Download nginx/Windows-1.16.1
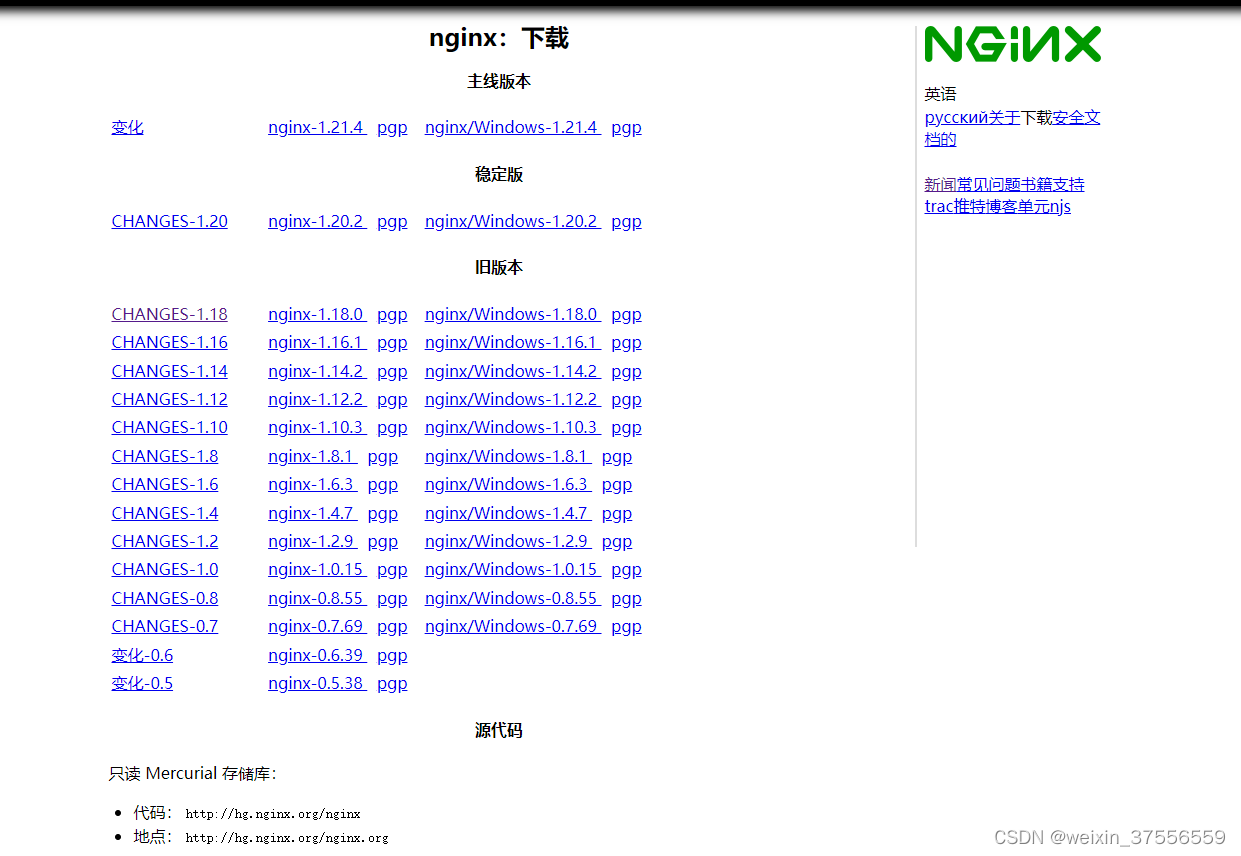This screenshot has width=1241, height=856. click(513, 342)
